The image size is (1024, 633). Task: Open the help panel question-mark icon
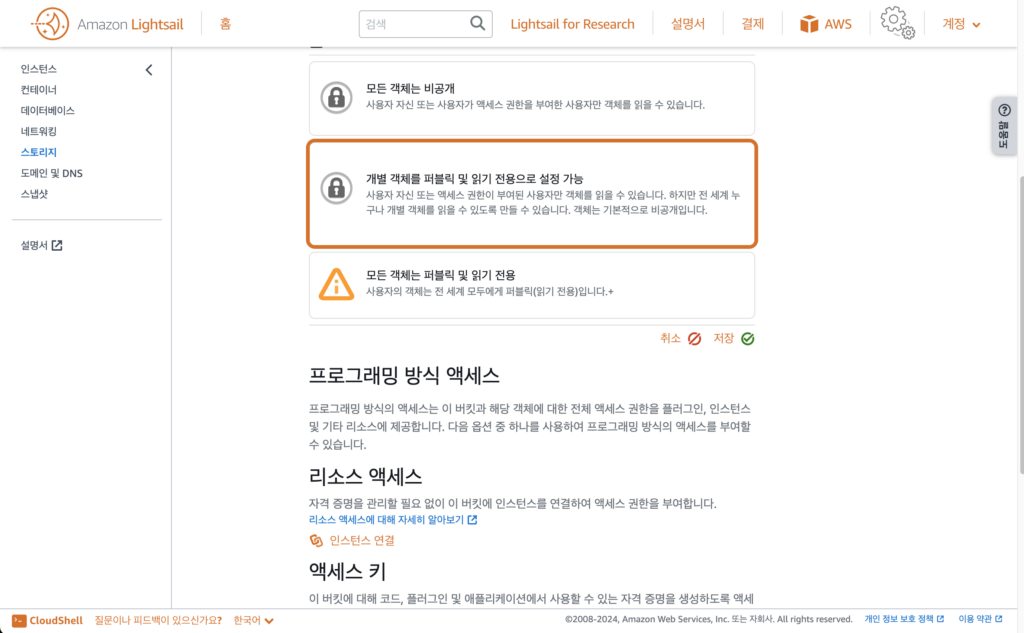tap(1004, 110)
